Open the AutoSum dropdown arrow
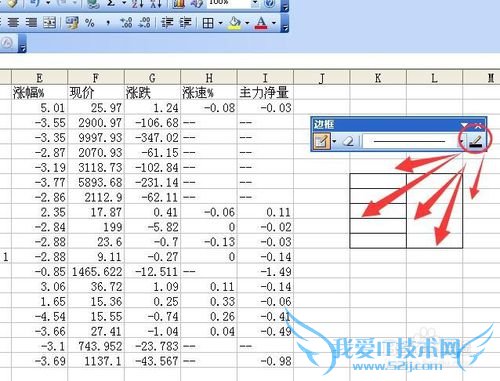Image resolution: width=500 pixels, height=381 pixels. tap(124, 3)
